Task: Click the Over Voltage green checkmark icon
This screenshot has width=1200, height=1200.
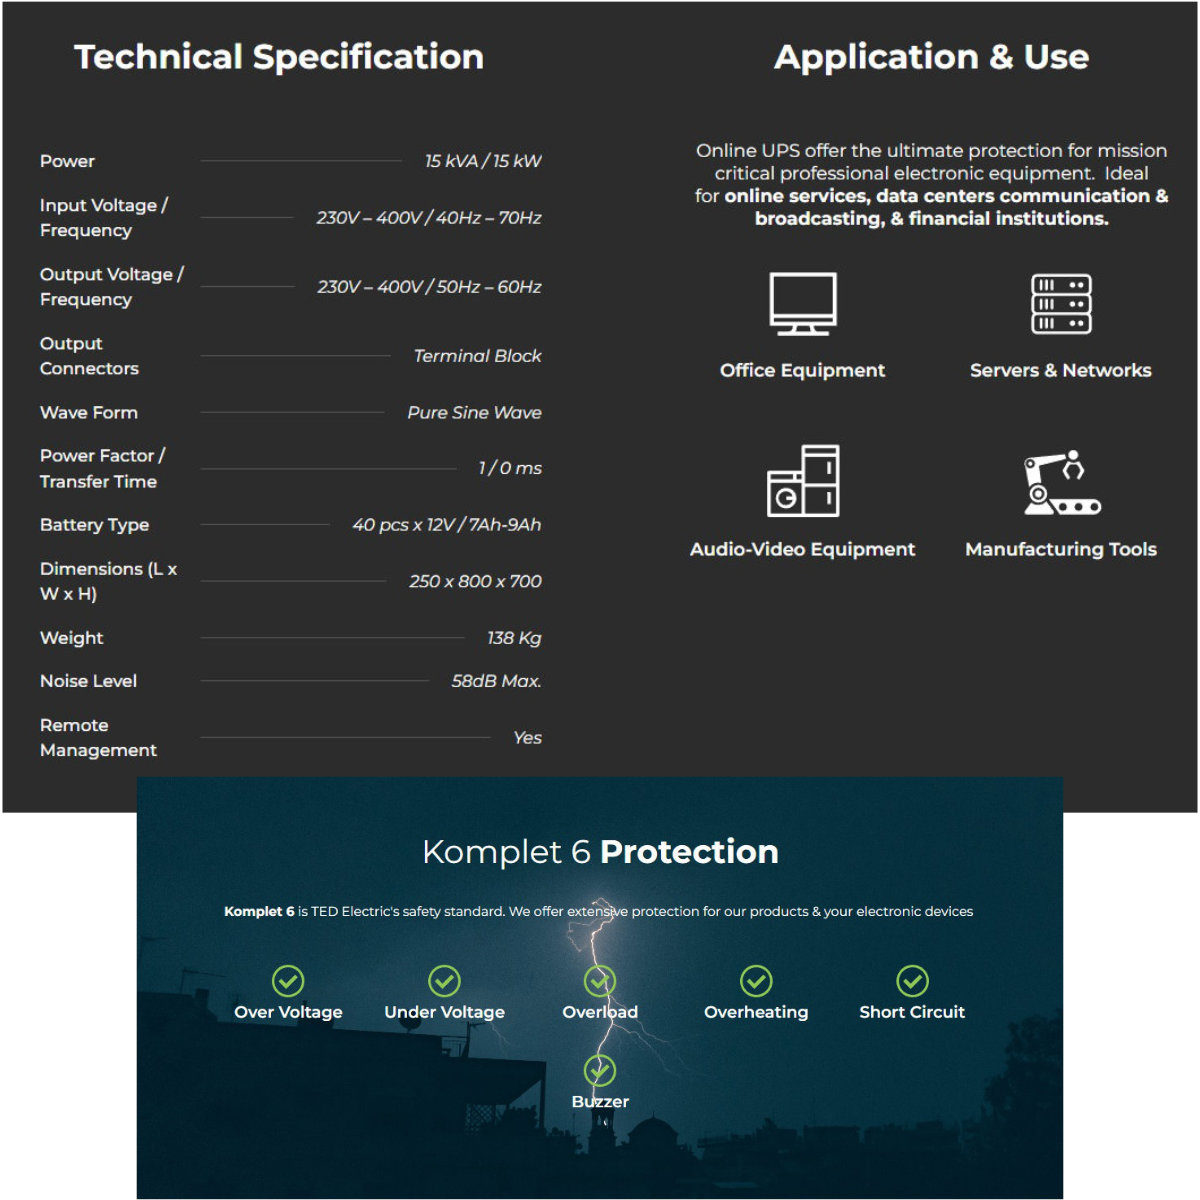Action: click(288, 981)
